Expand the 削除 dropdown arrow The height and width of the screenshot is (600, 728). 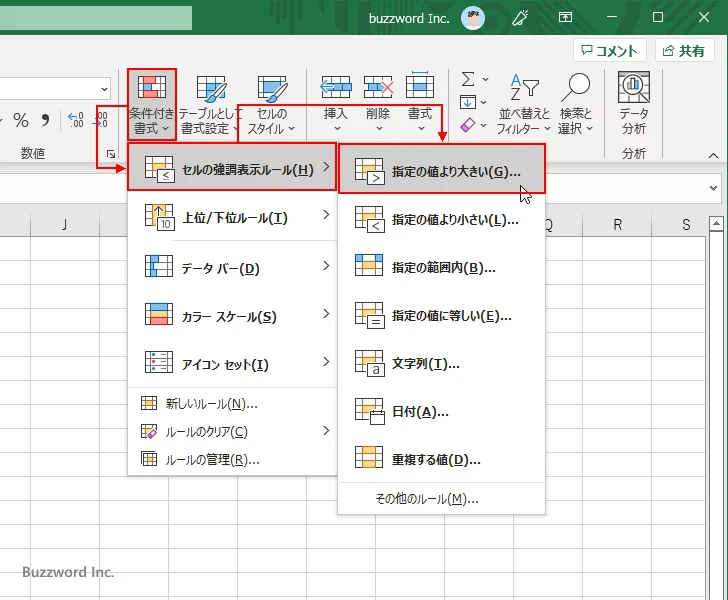coord(379,128)
